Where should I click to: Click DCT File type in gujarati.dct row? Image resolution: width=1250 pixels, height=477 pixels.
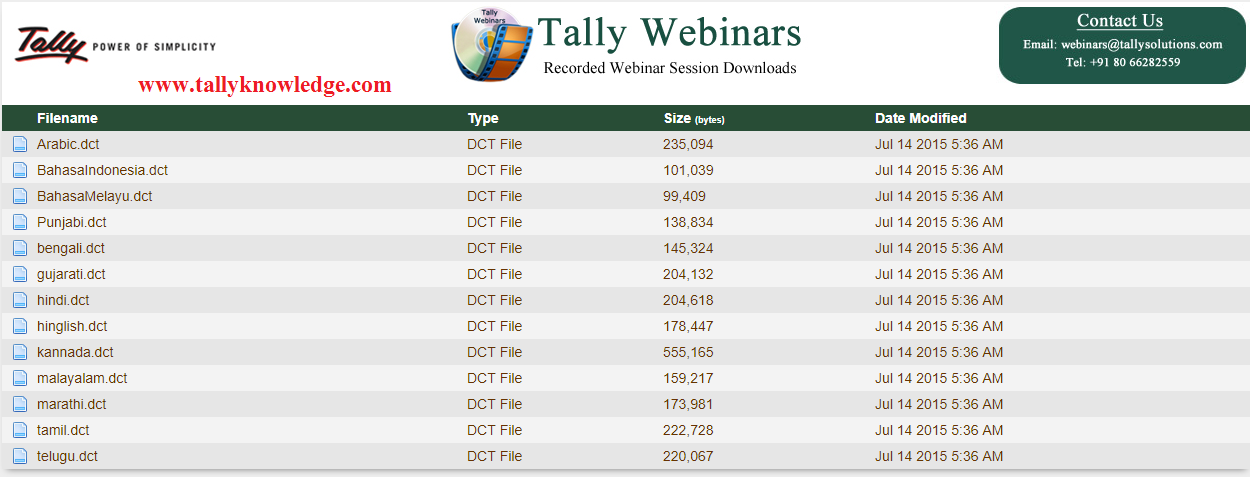point(494,274)
